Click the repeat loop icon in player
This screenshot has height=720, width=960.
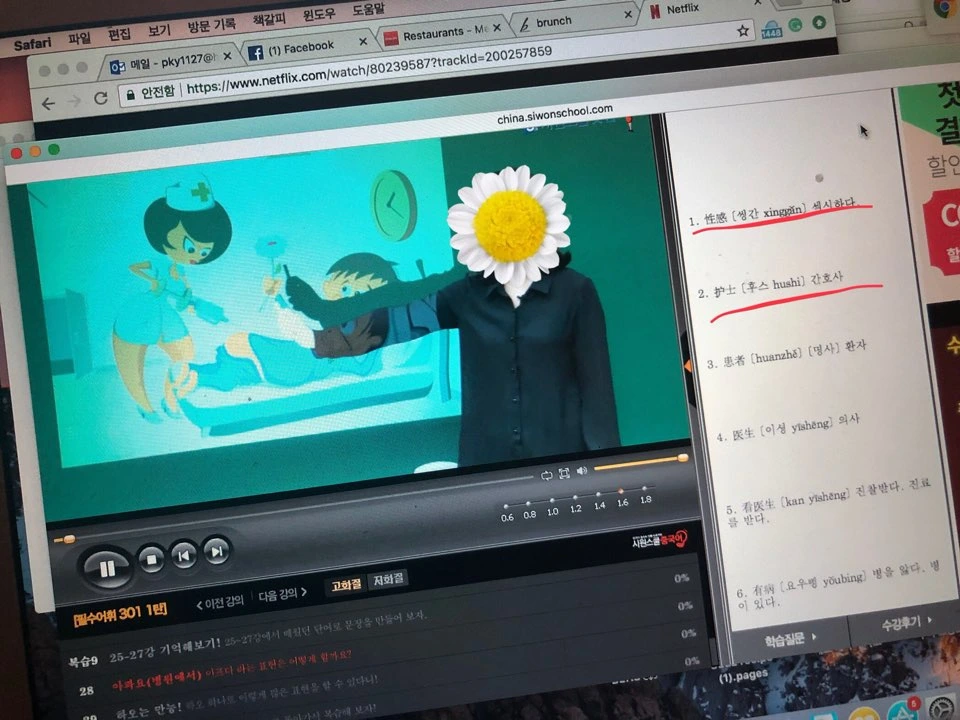[x=547, y=475]
